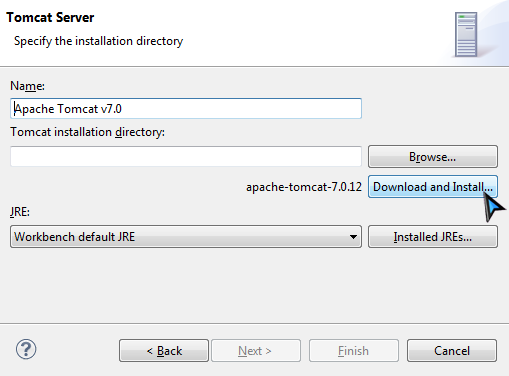
Task: Click the 'Name:' label
Action: pyautogui.click(x=27, y=86)
